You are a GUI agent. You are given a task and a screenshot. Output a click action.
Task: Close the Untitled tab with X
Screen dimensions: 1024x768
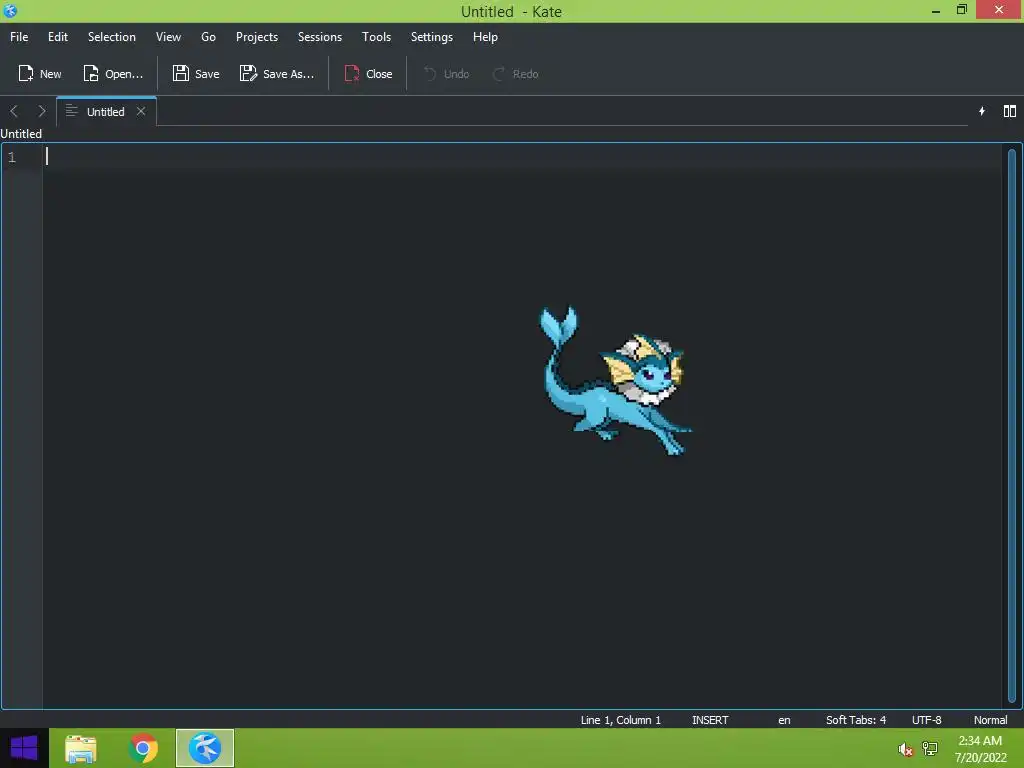coord(141,111)
